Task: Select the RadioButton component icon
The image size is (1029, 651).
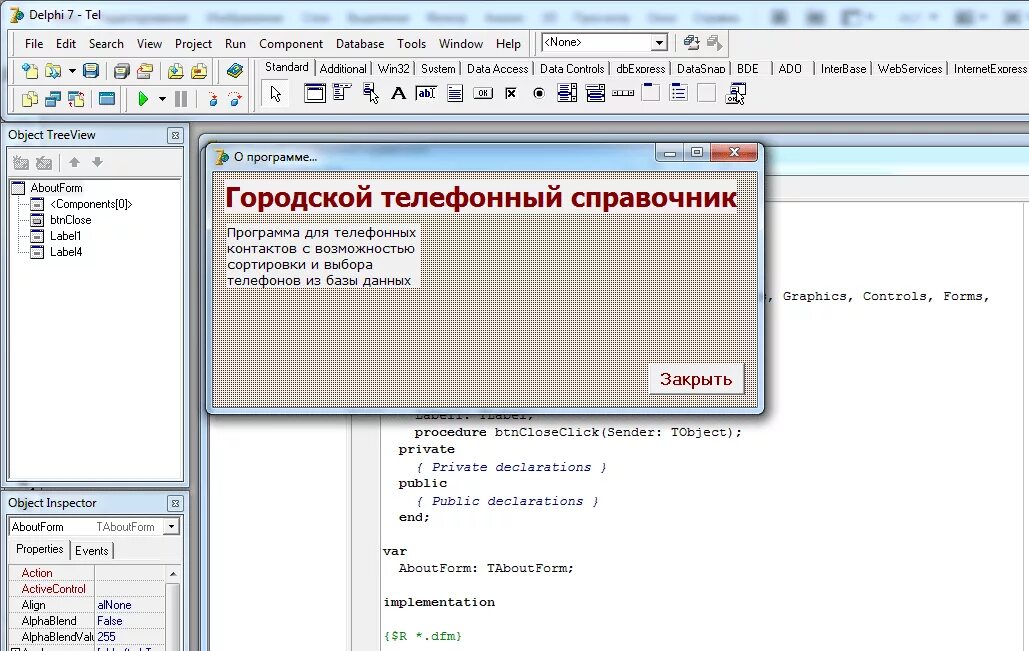Action: click(539, 93)
